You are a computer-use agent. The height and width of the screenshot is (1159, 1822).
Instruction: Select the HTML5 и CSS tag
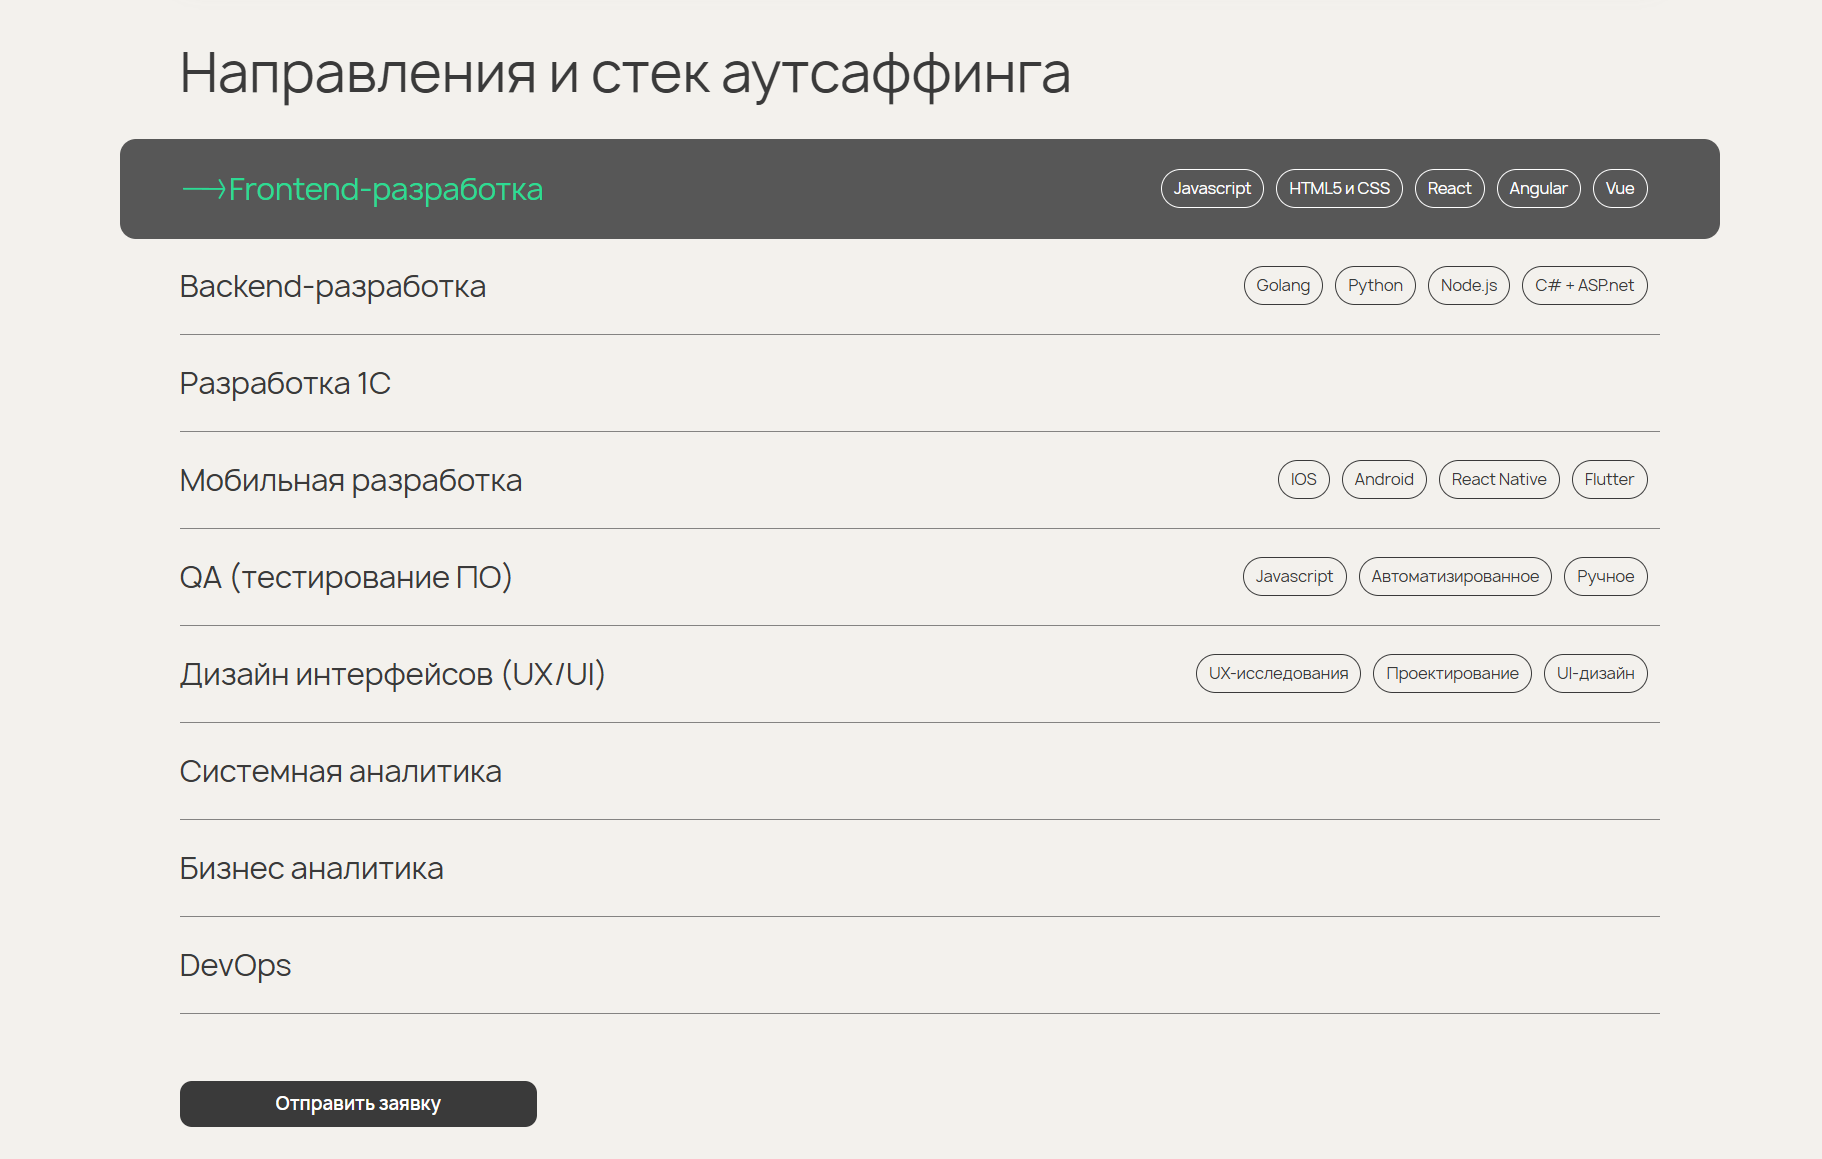tap(1339, 188)
